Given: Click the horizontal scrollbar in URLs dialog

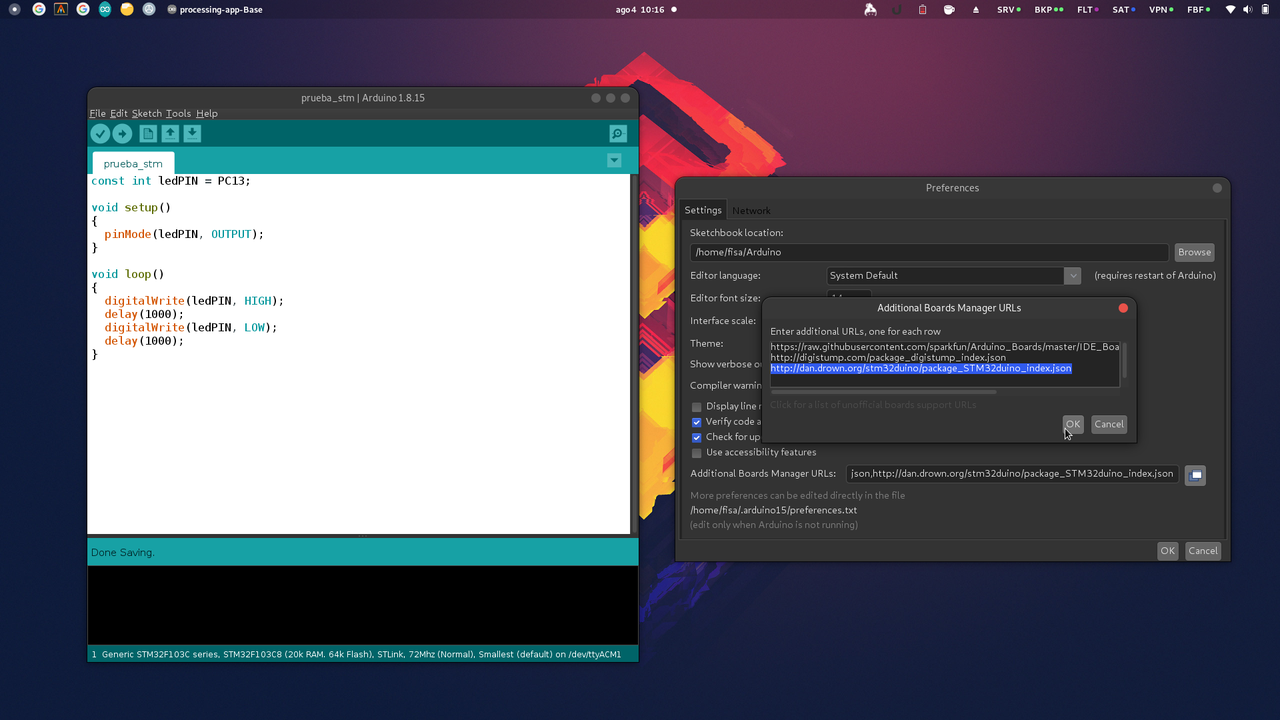Looking at the screenshot, I should [x=883, y=392].
